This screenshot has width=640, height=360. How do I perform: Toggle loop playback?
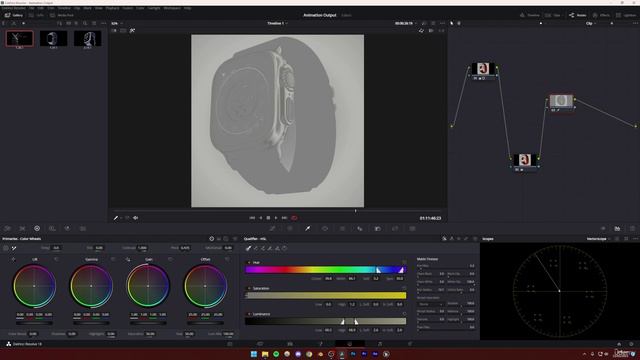point(294,218)
